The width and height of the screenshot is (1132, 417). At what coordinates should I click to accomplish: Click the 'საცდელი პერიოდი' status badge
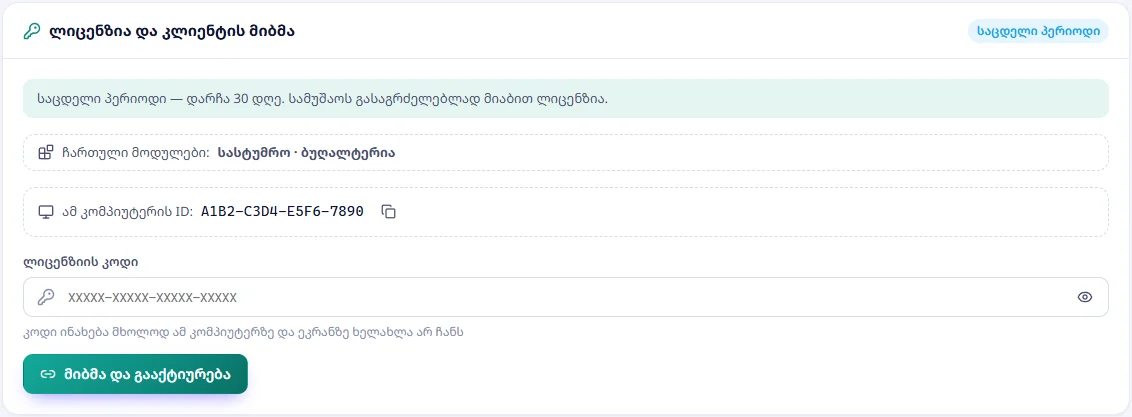(x=1037, y=31)
